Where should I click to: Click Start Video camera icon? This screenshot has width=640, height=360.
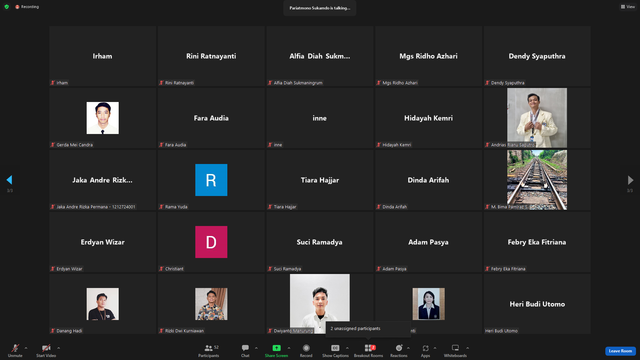46,348
